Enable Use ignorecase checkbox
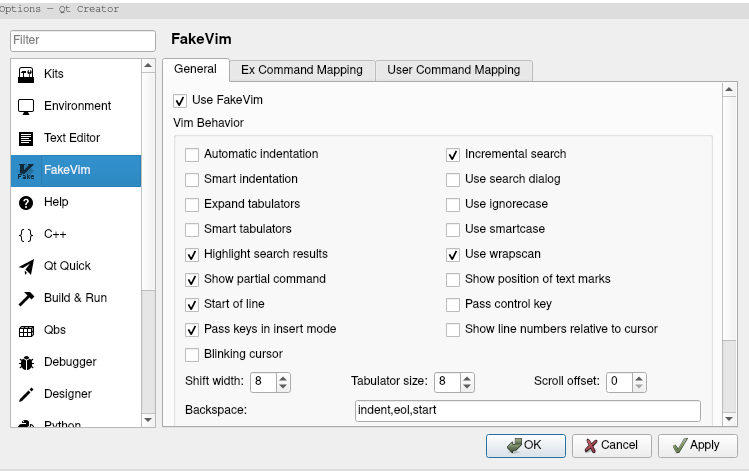 [x=453, y=204]
